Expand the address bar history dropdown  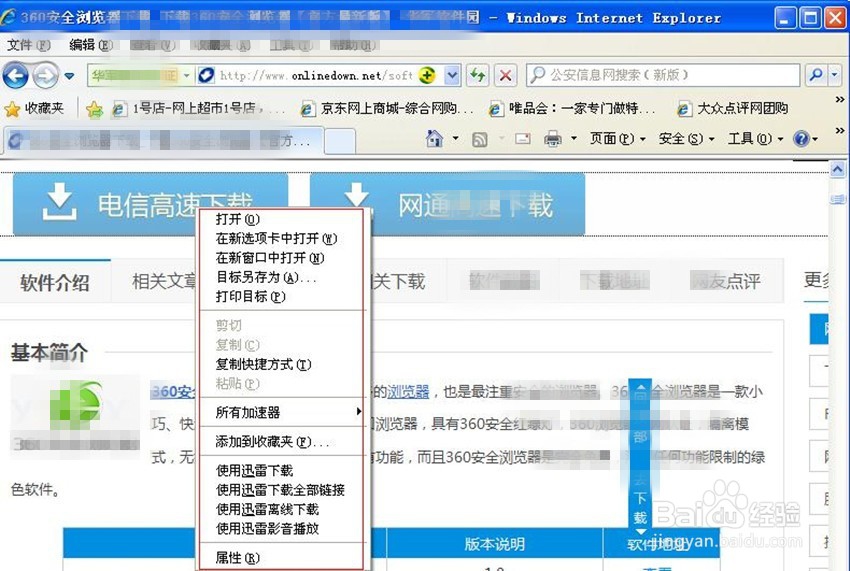452,75
